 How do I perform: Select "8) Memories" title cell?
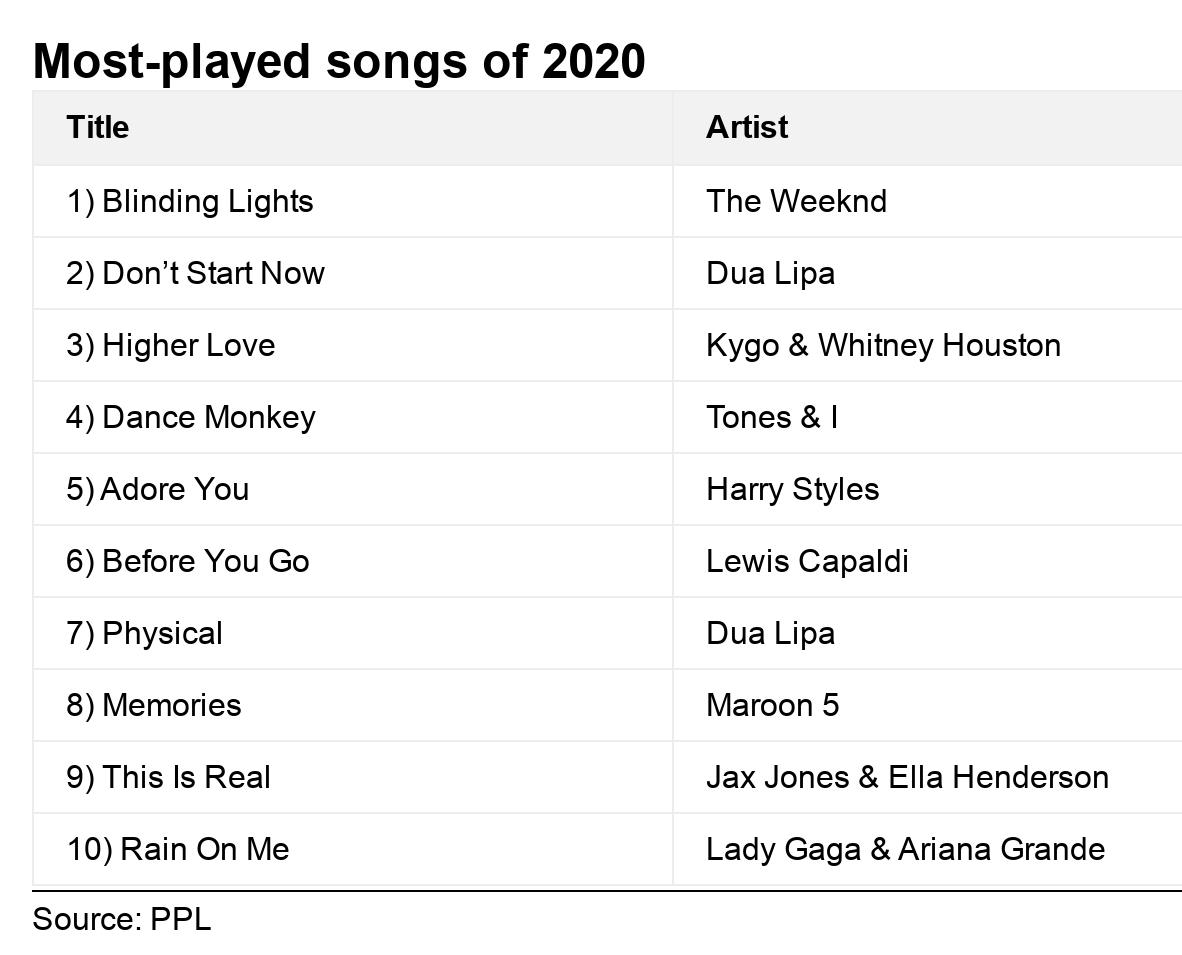point(154,705)
